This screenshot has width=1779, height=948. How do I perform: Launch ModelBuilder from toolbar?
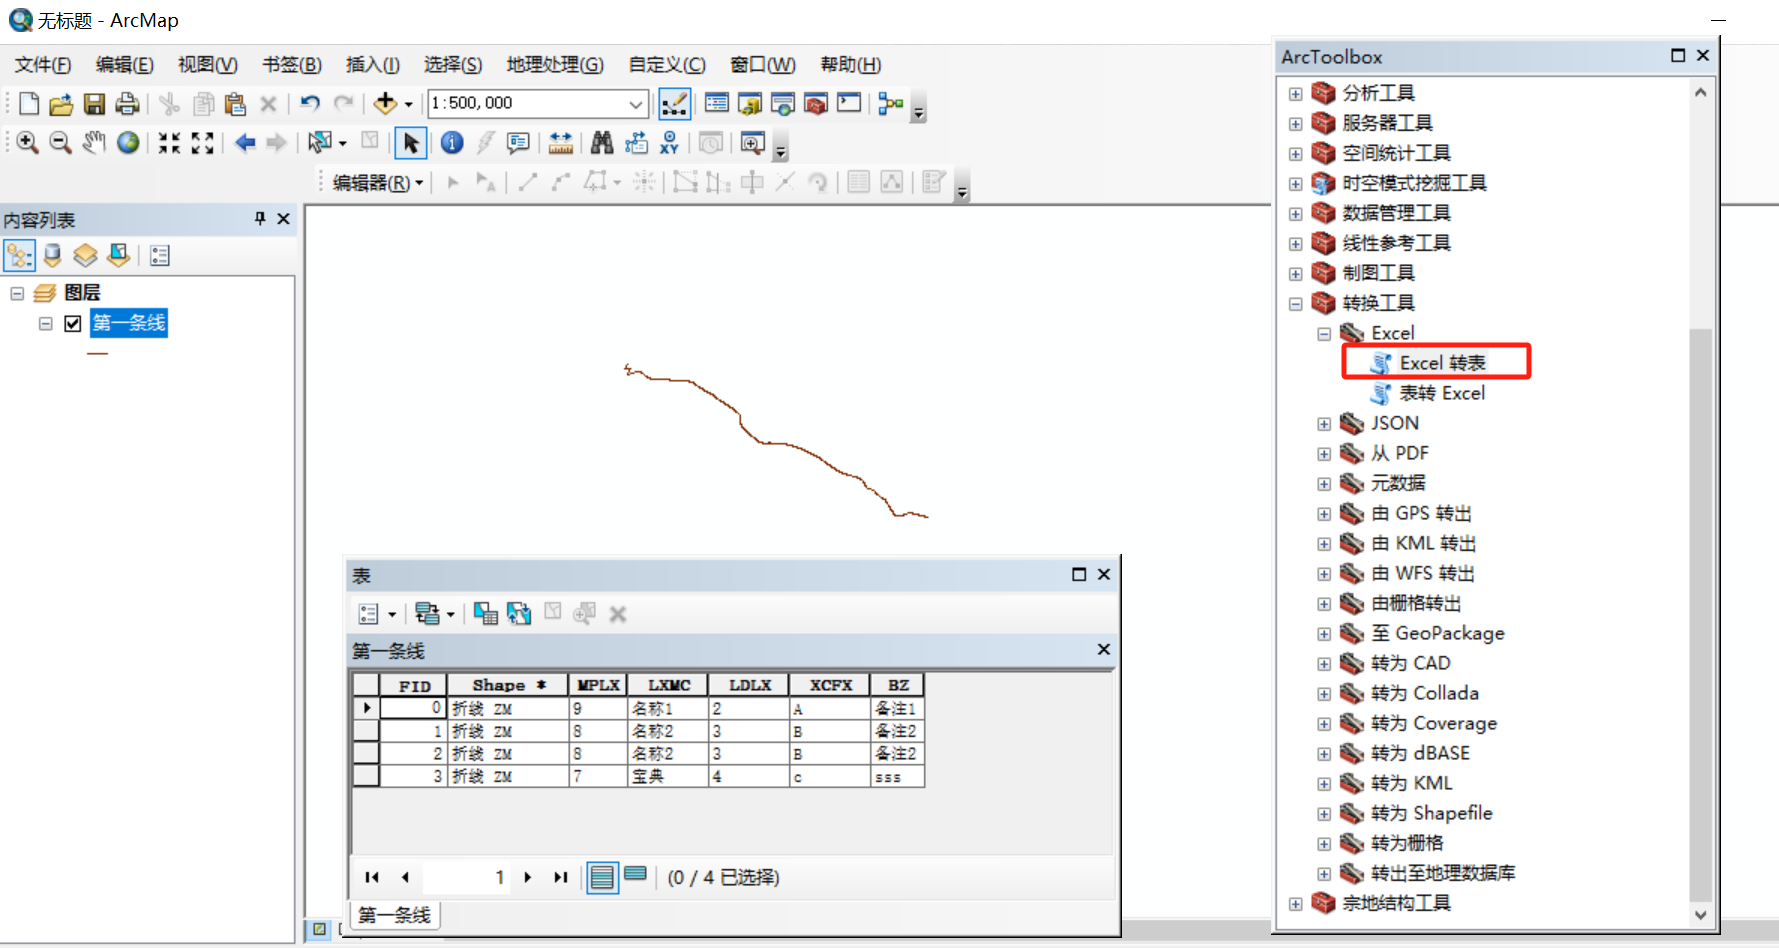[x=891, y=103]
